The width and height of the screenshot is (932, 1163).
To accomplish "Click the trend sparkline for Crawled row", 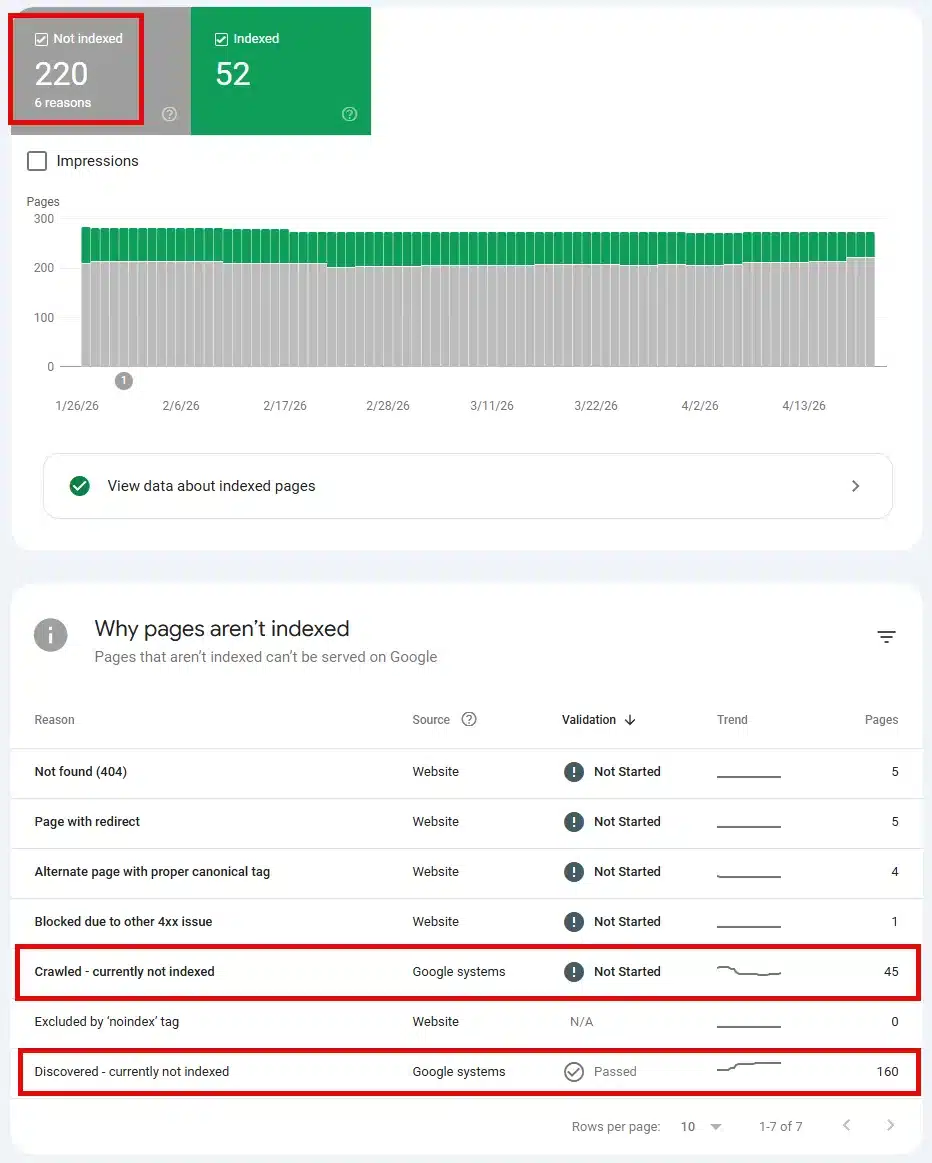I will [749, 971].
